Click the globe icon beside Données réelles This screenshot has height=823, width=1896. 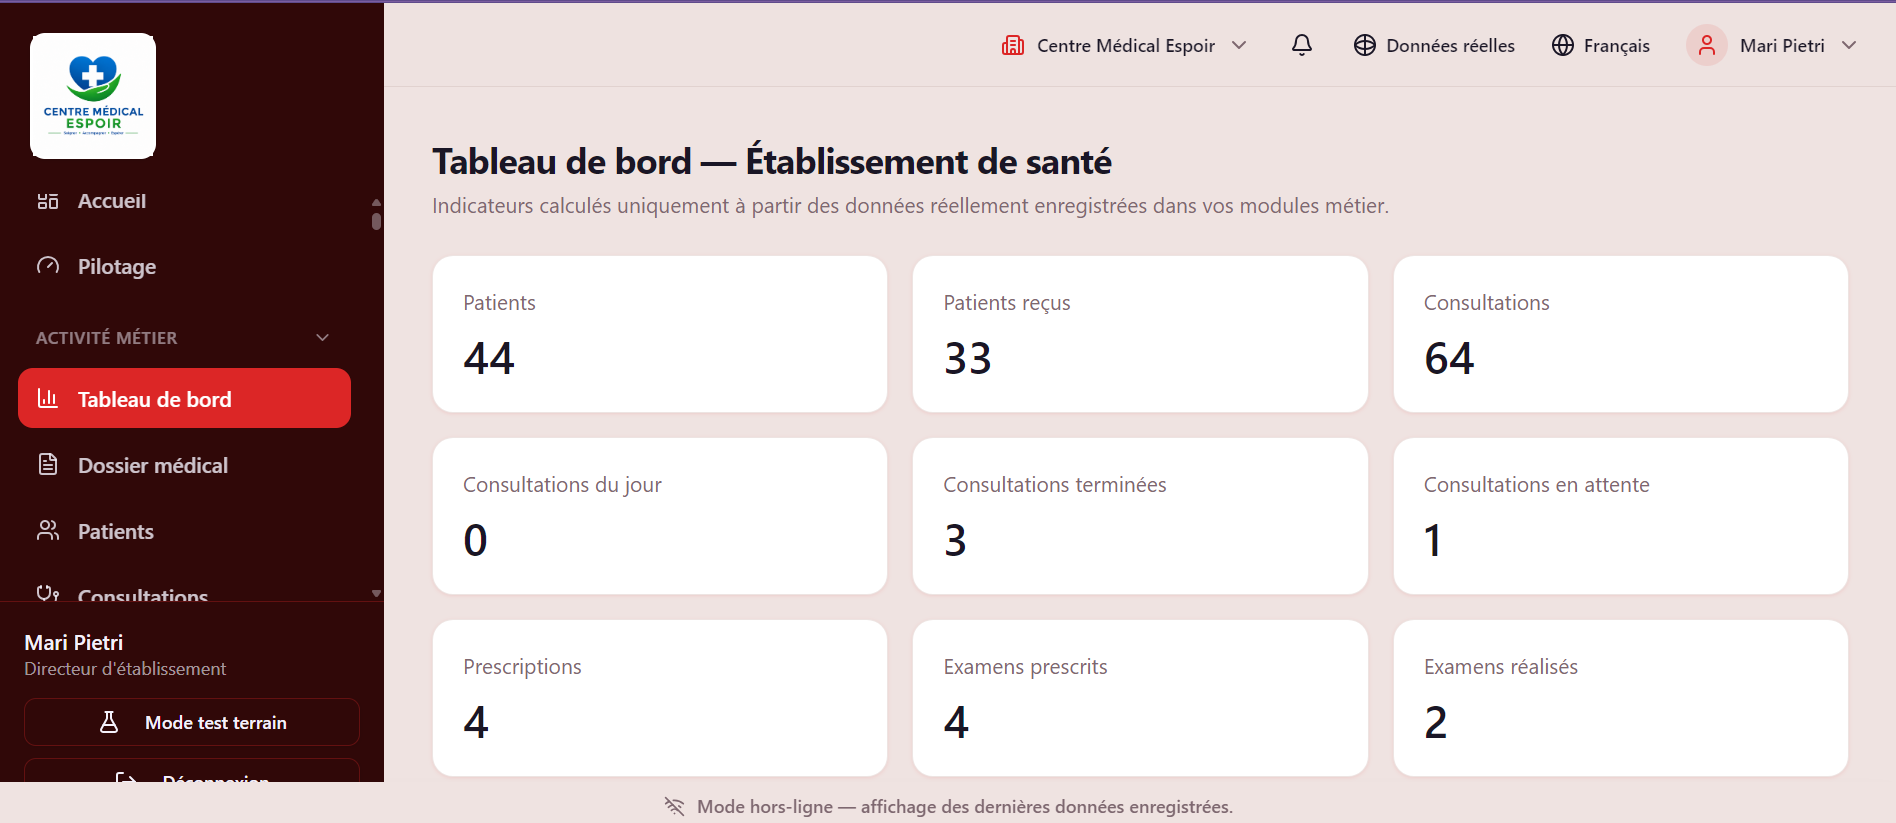[x=1365, y=45]
